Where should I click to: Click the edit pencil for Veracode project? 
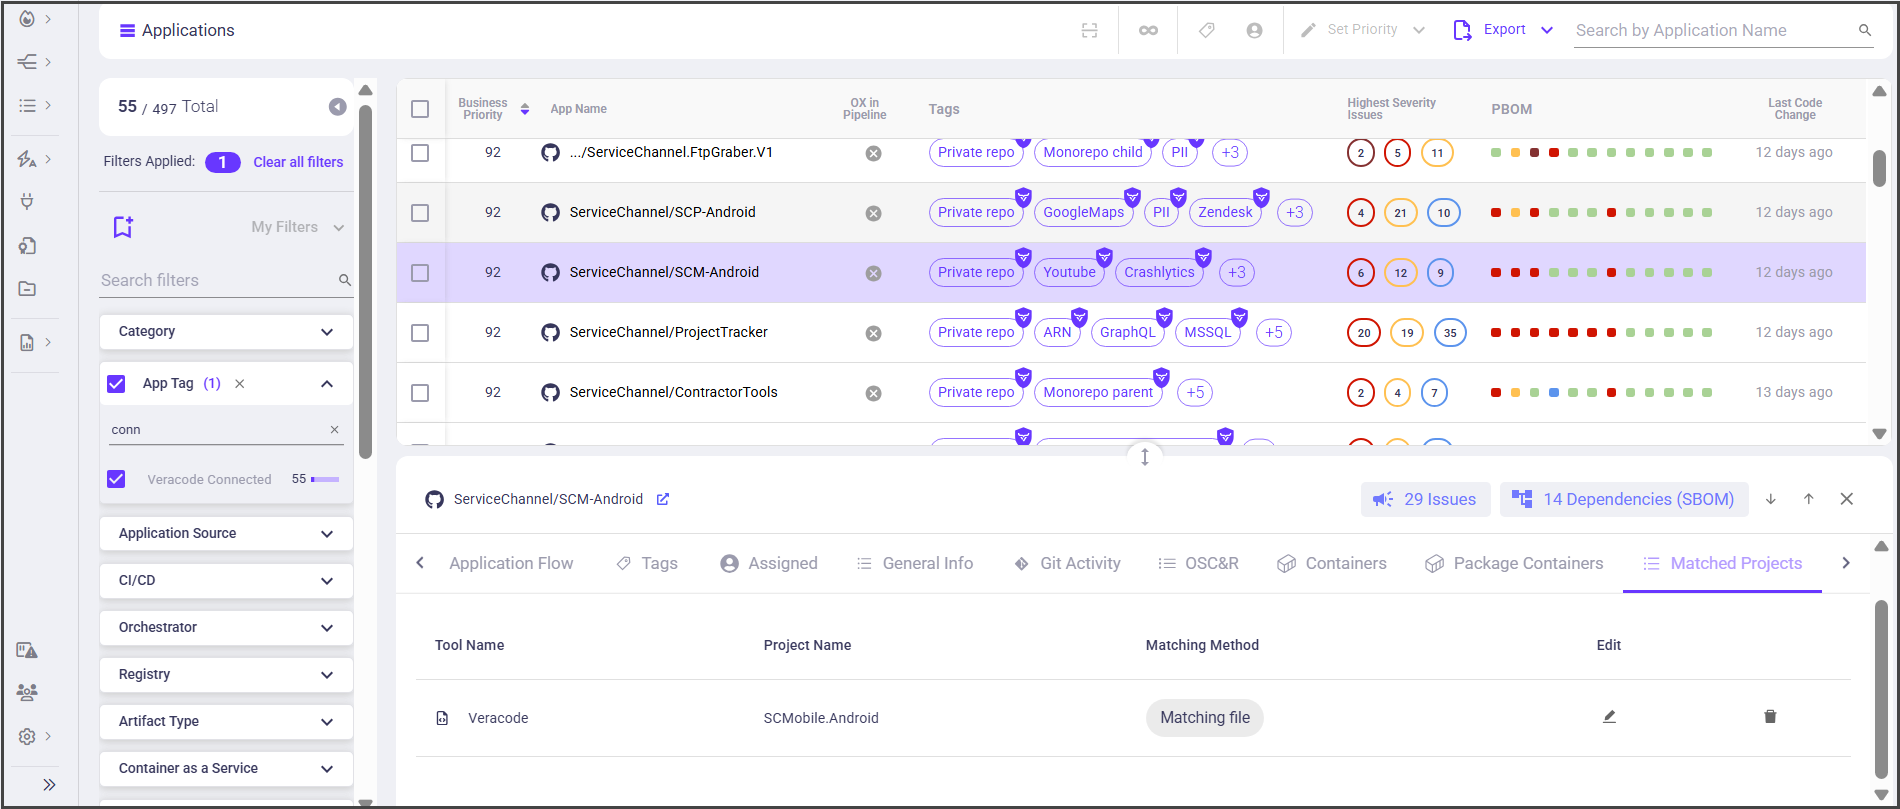tap(1609, 717)
